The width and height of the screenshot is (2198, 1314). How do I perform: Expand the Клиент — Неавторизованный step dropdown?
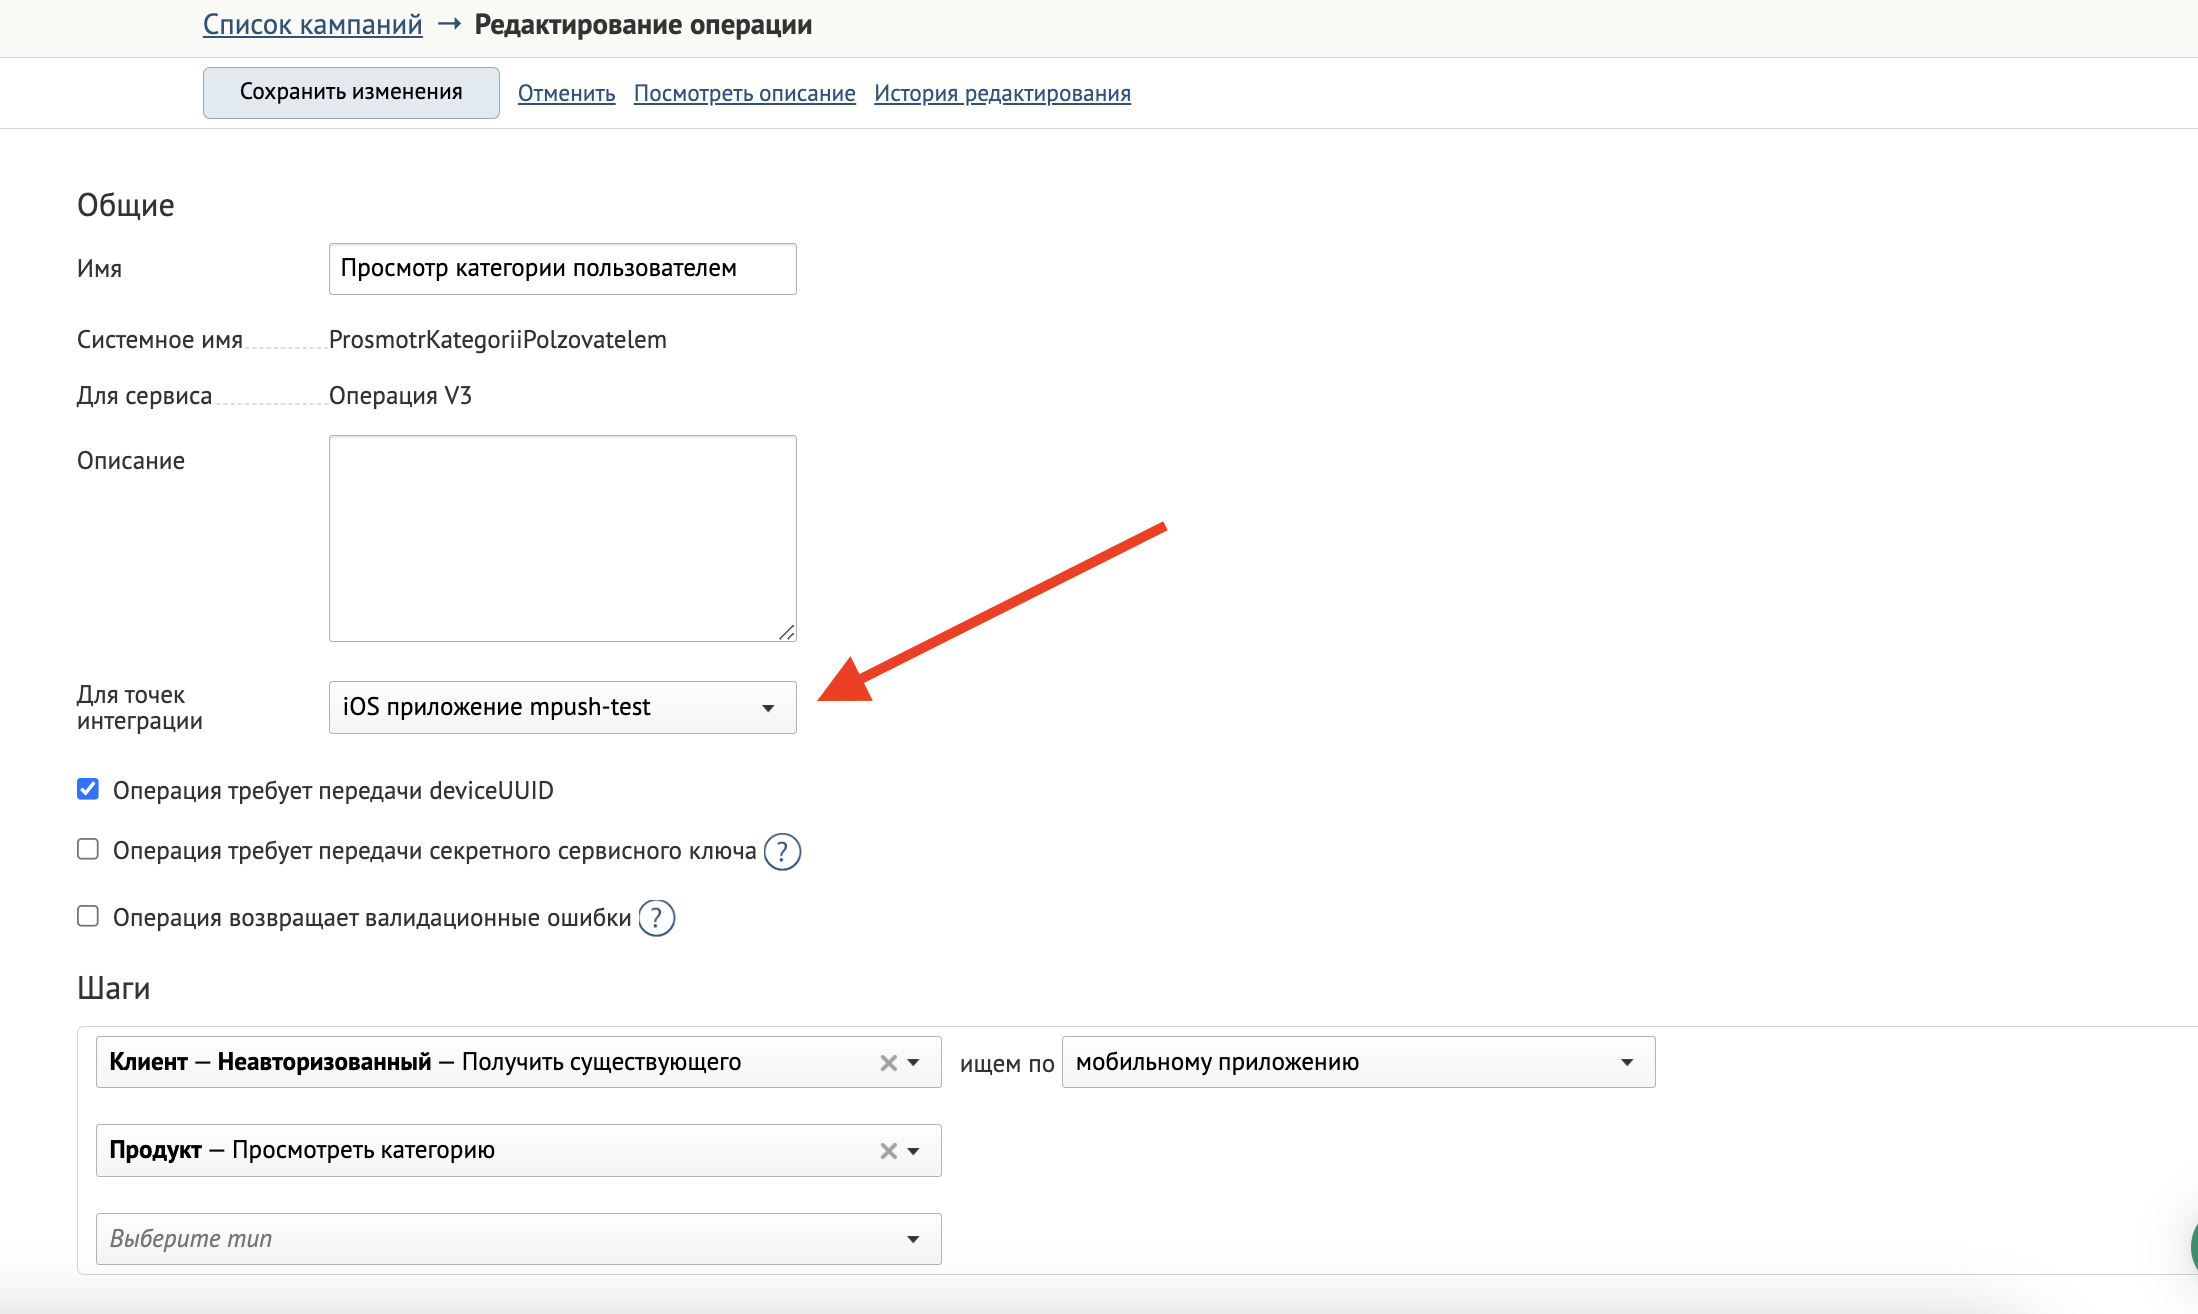(x=914, y=1063)
